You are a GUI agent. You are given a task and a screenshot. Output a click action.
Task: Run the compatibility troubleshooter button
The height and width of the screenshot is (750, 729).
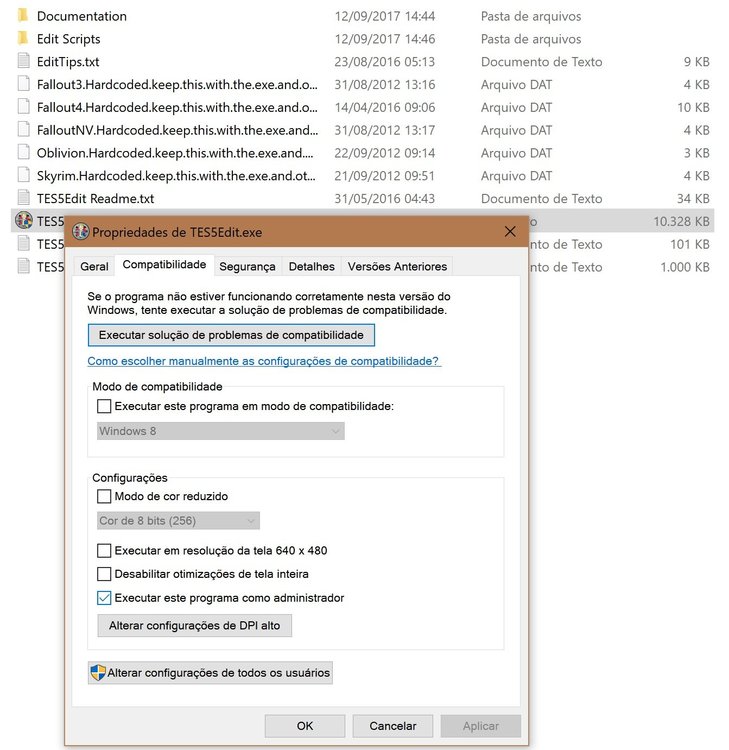[231, 335]
